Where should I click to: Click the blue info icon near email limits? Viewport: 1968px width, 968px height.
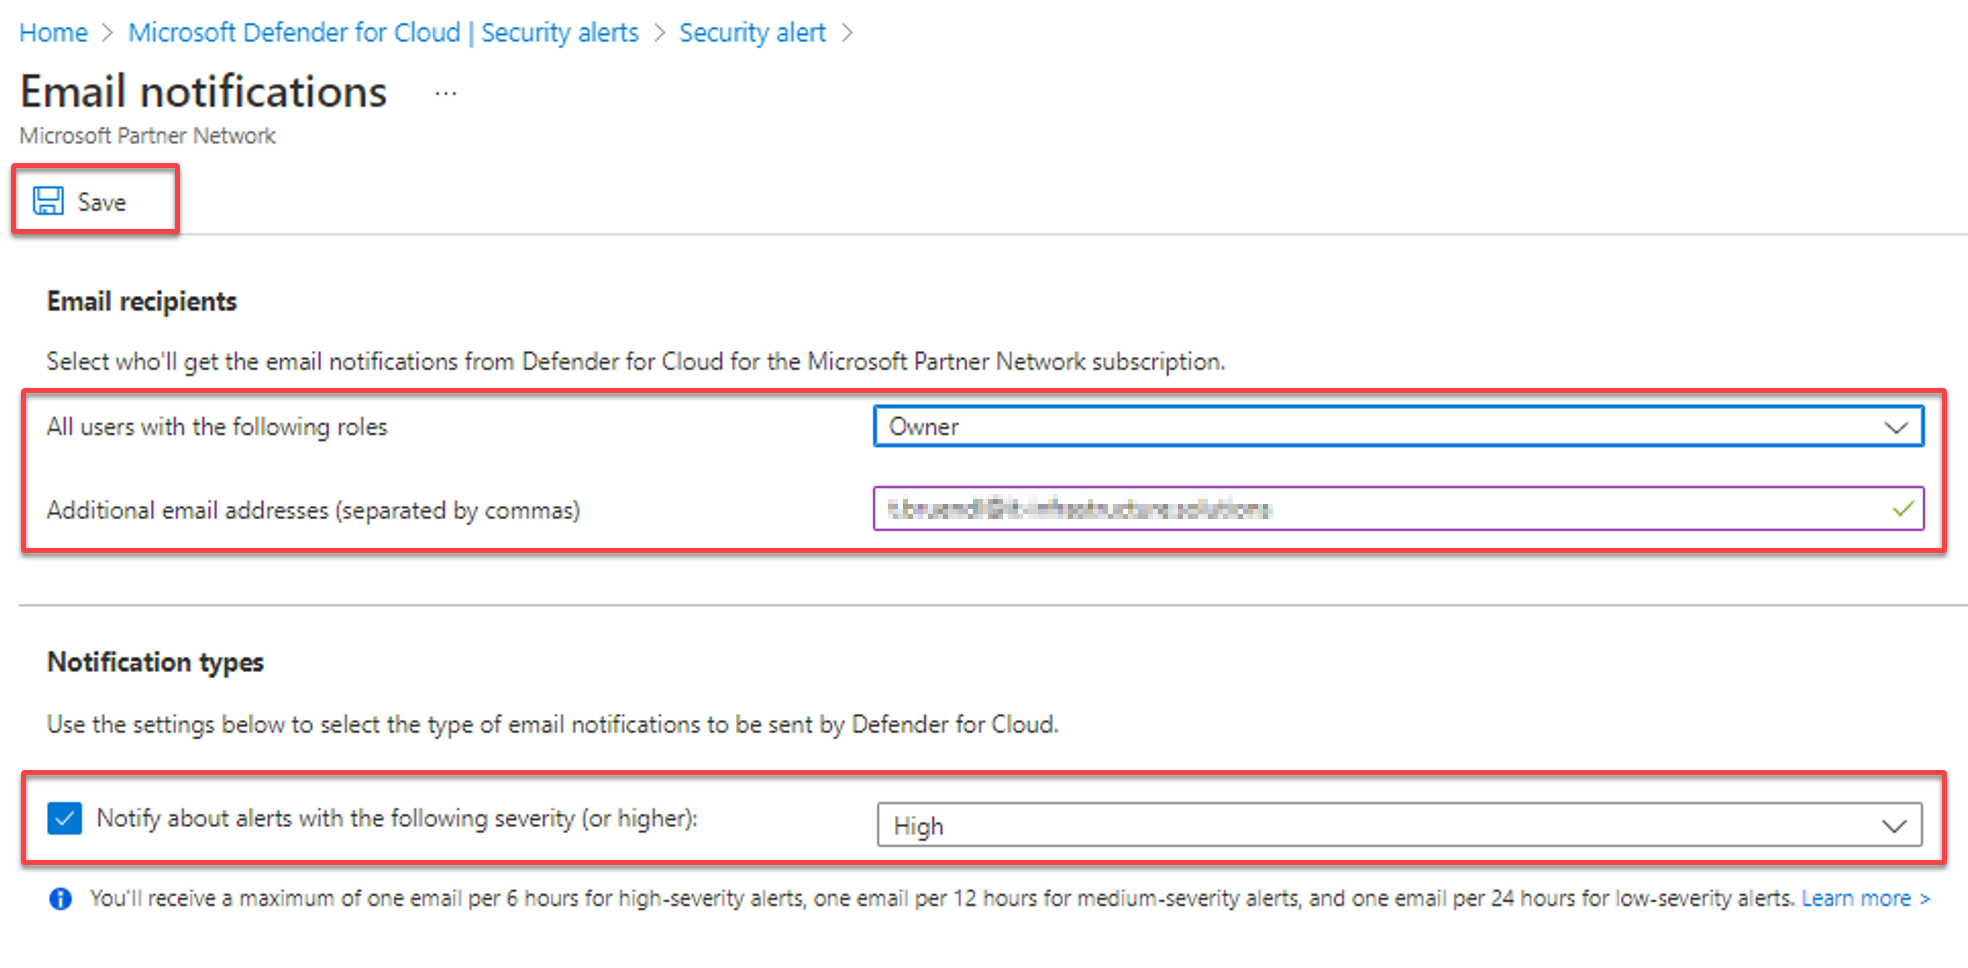61,899
